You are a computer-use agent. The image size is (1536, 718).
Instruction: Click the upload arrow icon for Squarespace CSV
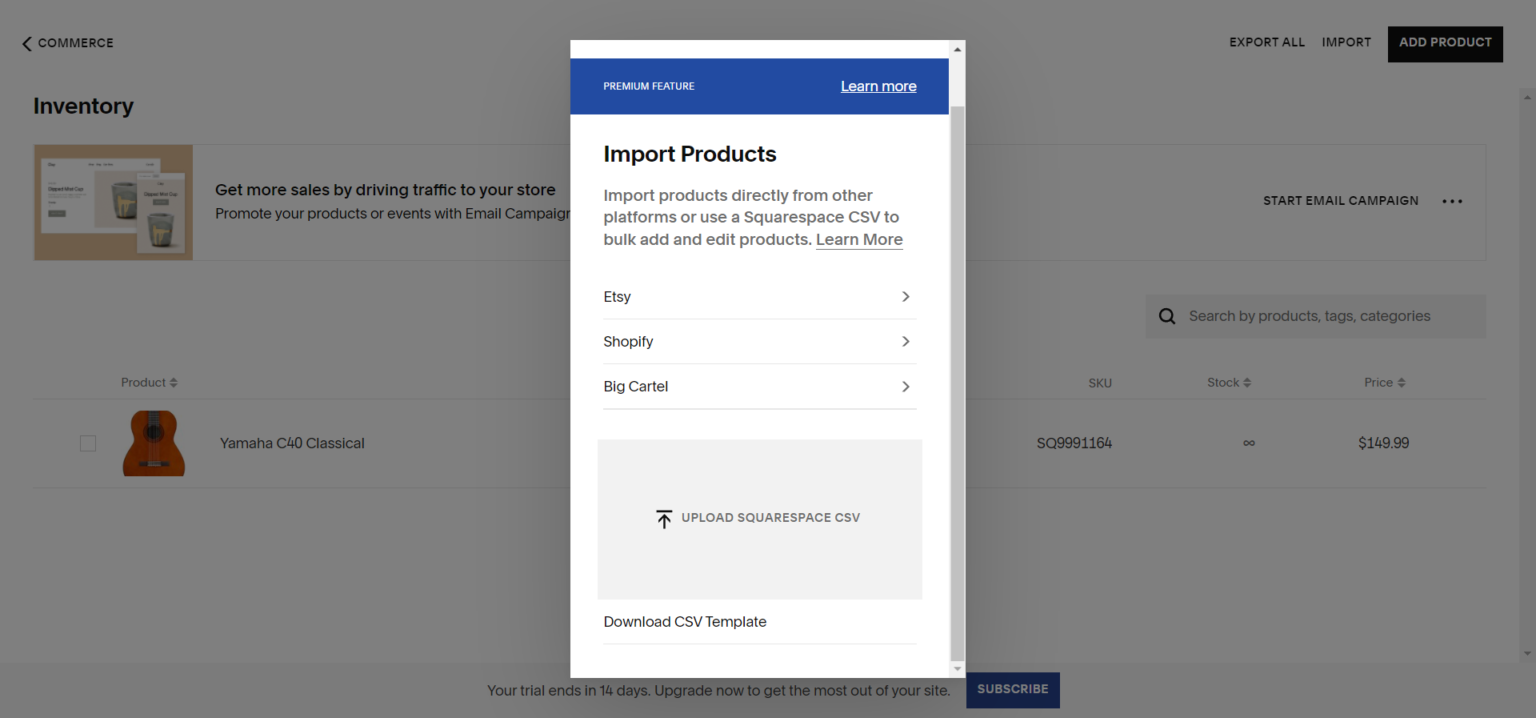click(x=663, y=518)
